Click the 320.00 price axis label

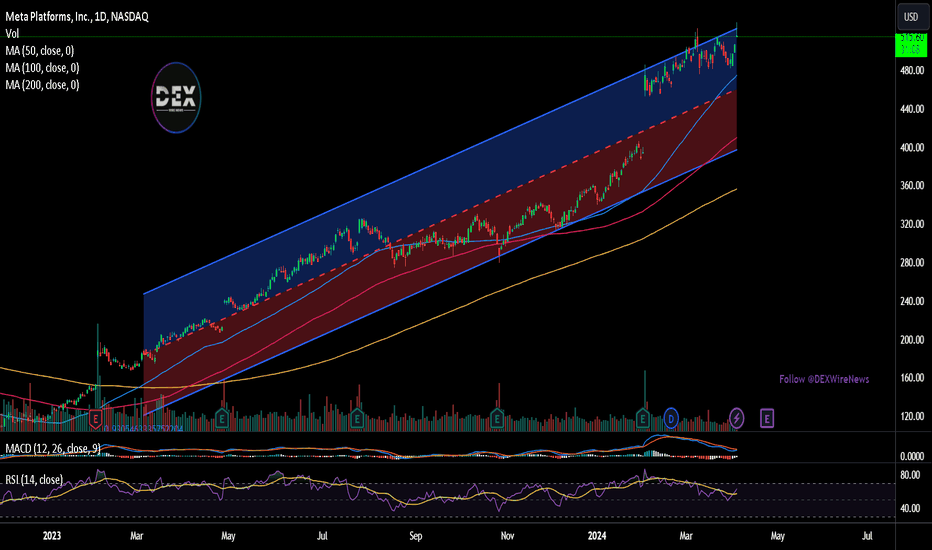(x=912, y=224)
